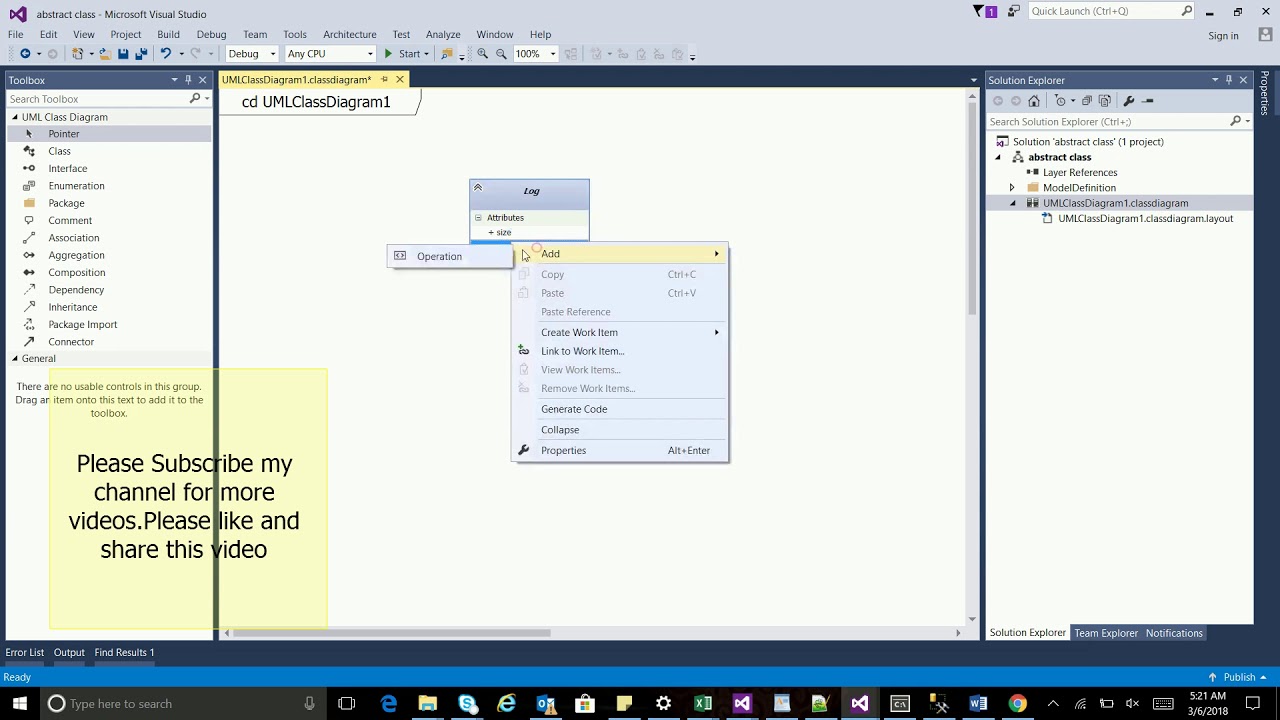Click the Sign in link

click(x=1223, y=36)
